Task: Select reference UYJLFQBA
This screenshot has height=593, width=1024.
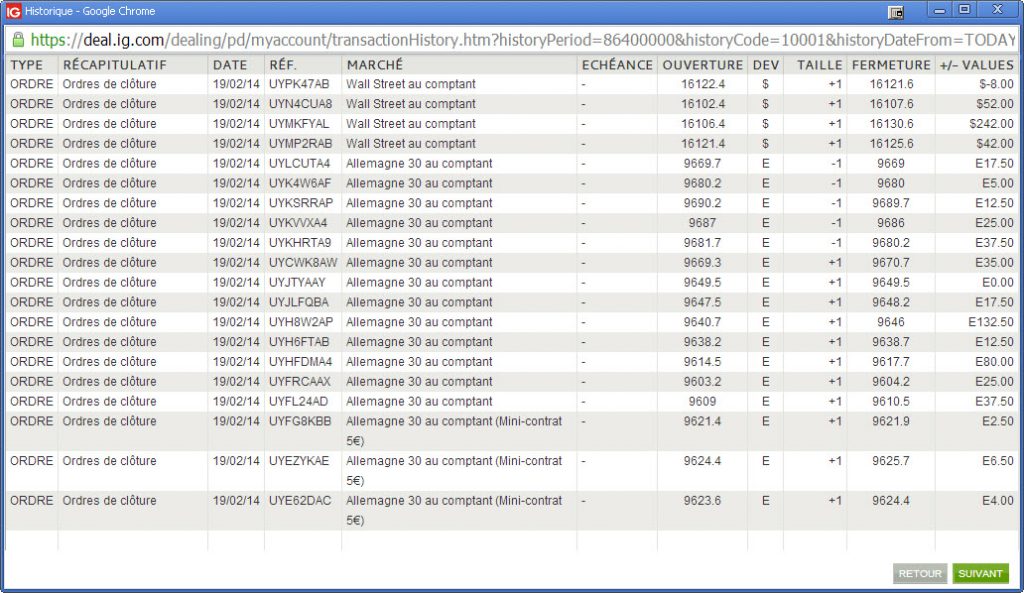Action: tap(298, 302)
